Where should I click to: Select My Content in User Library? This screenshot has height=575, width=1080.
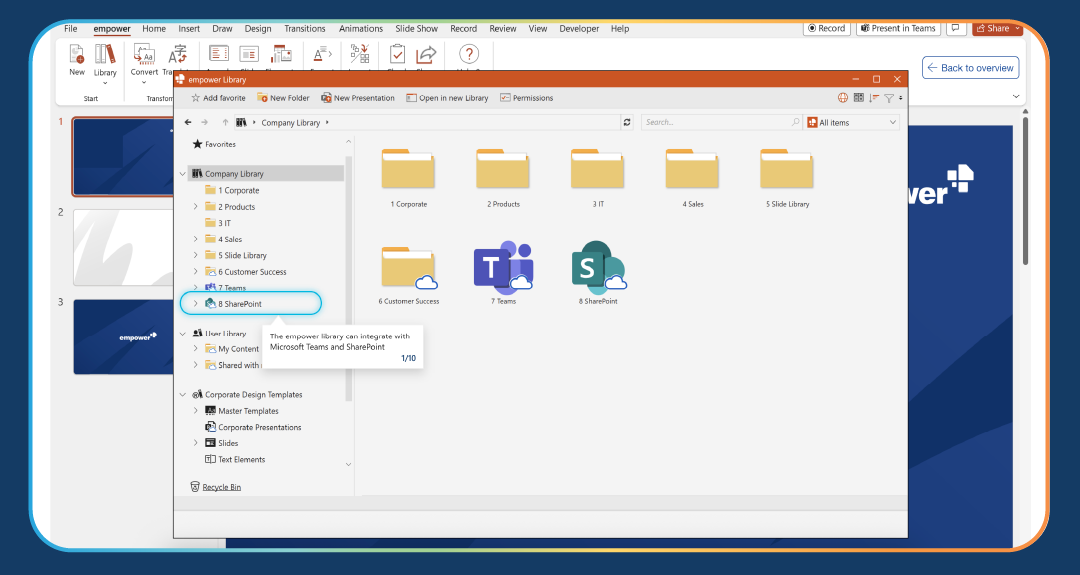(x=232, y=349)
